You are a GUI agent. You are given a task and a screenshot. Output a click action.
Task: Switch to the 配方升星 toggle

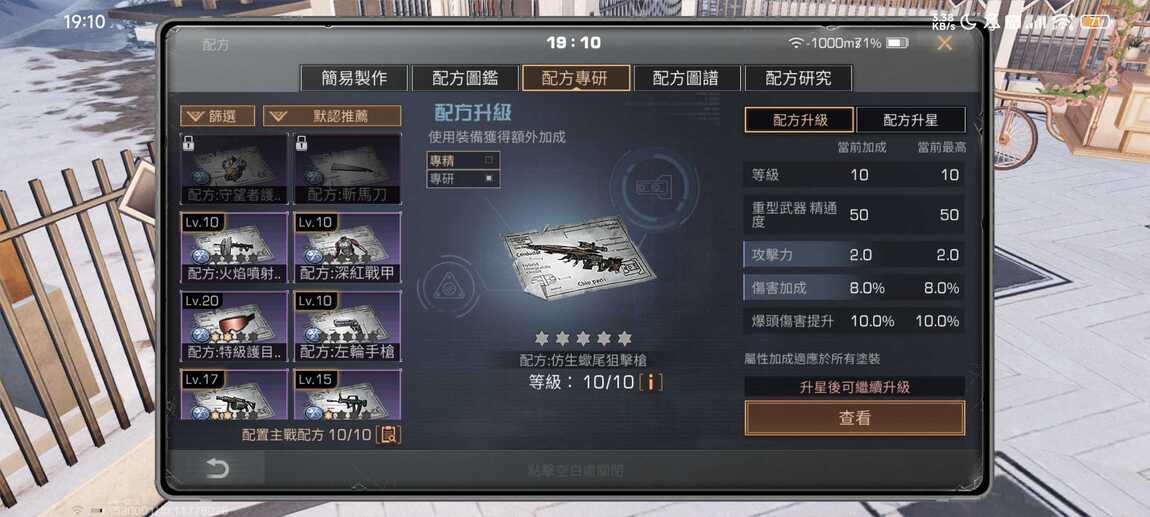[910, 120]
